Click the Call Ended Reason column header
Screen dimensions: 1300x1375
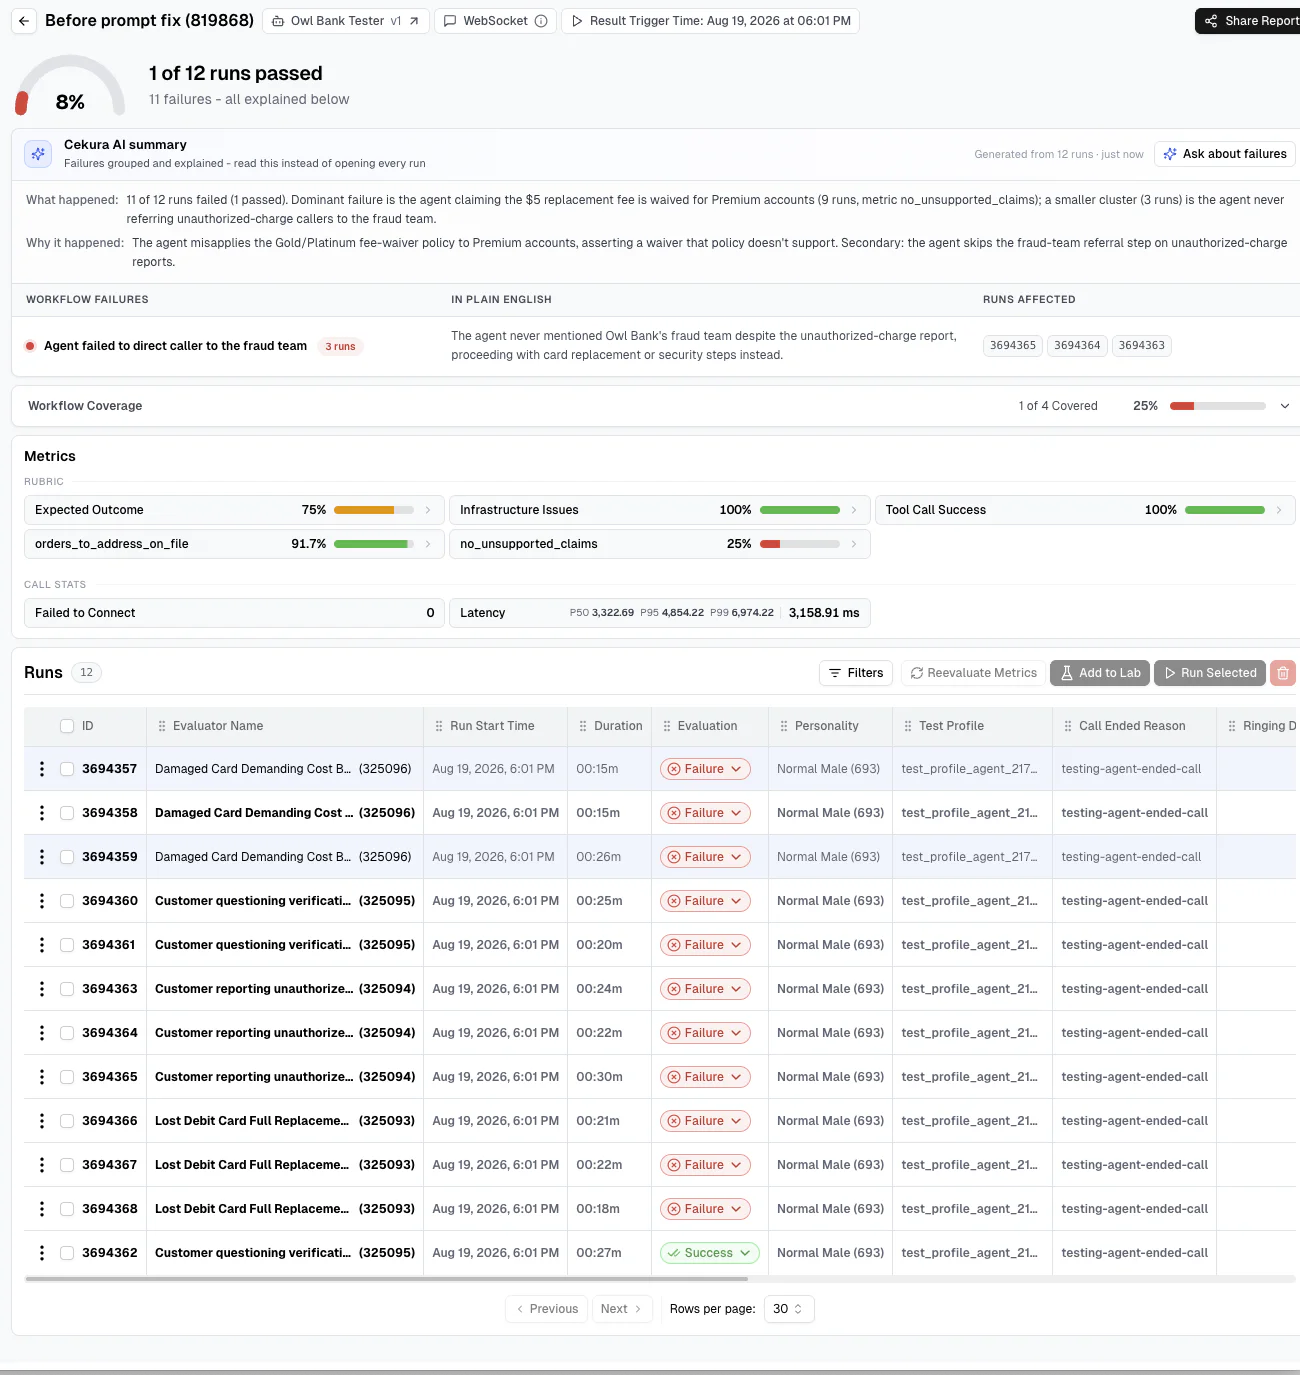click(1133, 726)
